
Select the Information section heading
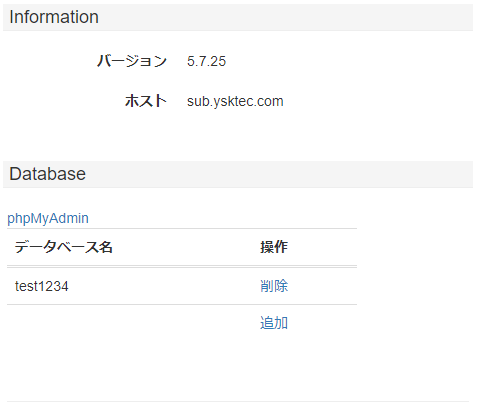point(54,17)
